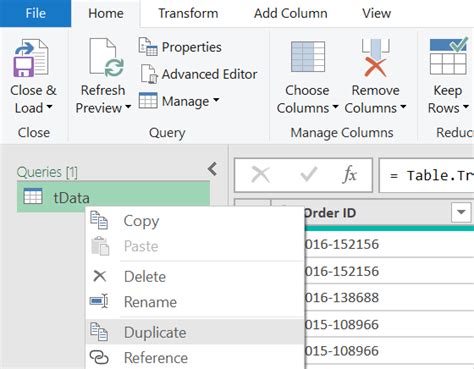Click the Delete X icon in context menu

coord(100,276)
